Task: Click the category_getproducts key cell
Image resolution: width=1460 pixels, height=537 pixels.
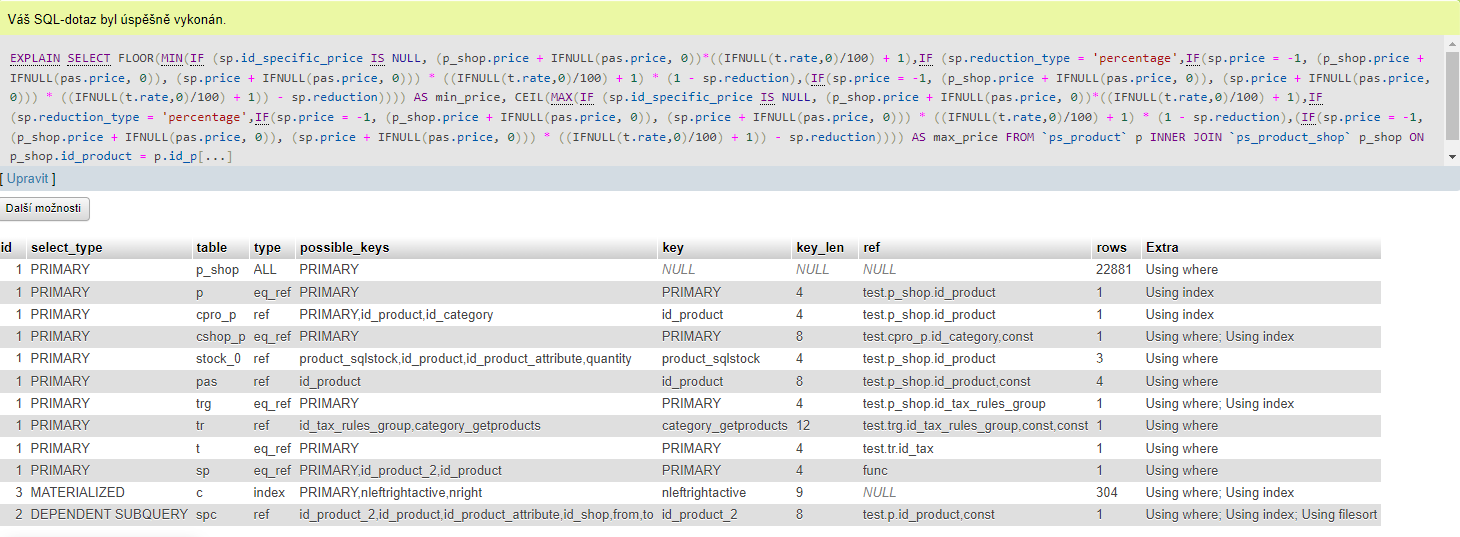Action: pyautogui.click(x=724, y=425)
